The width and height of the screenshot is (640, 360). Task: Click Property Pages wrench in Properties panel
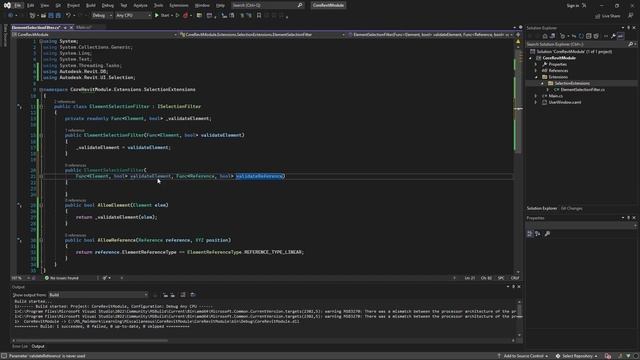pyautogui.click(x=547, y=233)
